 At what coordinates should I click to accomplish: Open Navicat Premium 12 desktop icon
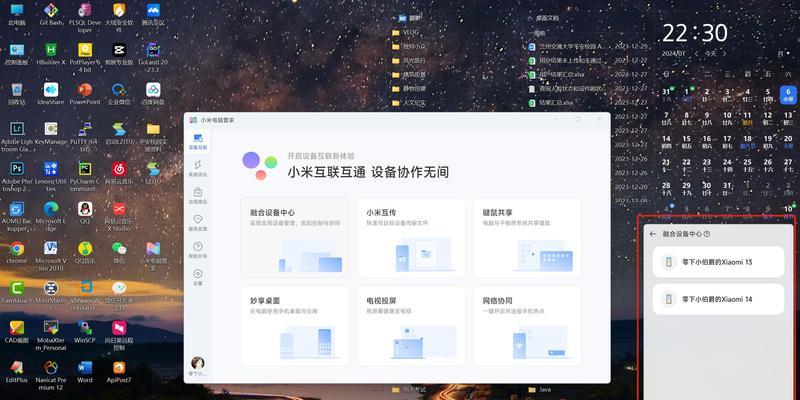(x=51, y=374)
